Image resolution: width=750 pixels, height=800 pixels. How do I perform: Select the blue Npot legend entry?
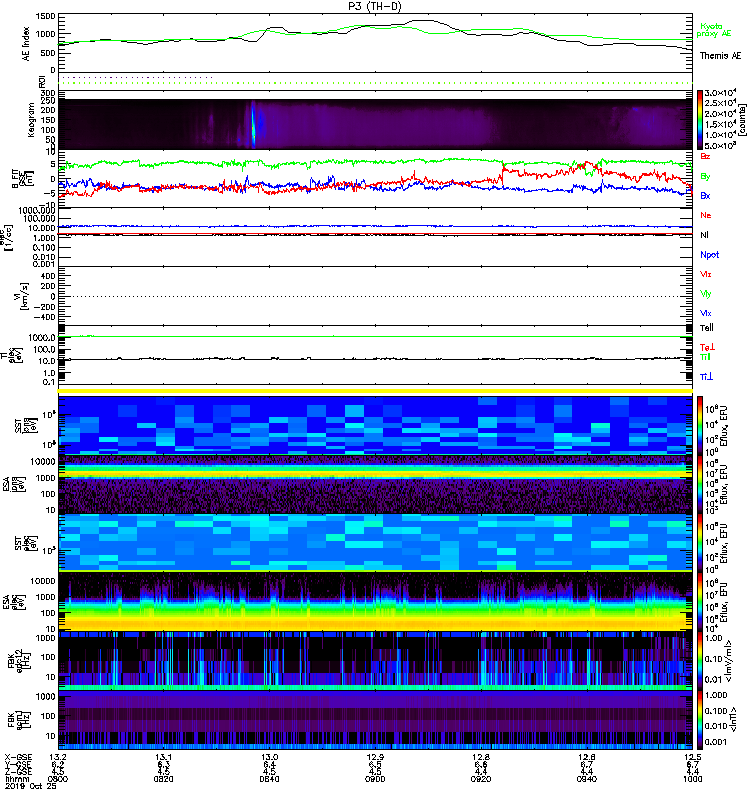click(x=709, y=255)
